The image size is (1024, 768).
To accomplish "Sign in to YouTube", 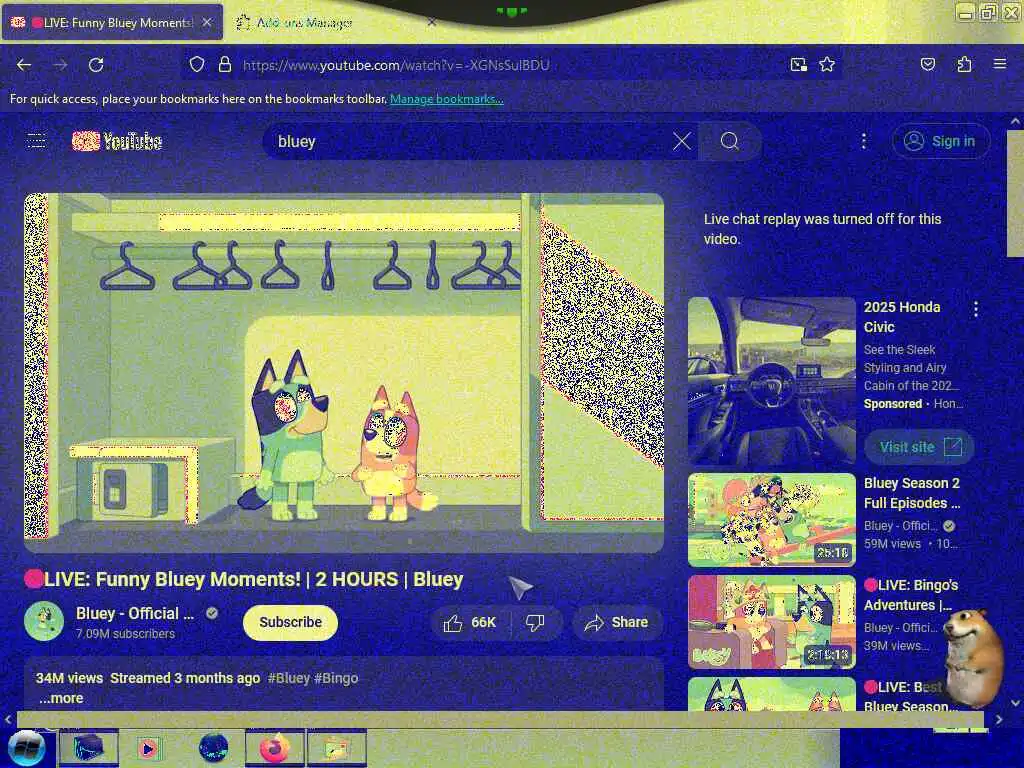I will [941, 141].
